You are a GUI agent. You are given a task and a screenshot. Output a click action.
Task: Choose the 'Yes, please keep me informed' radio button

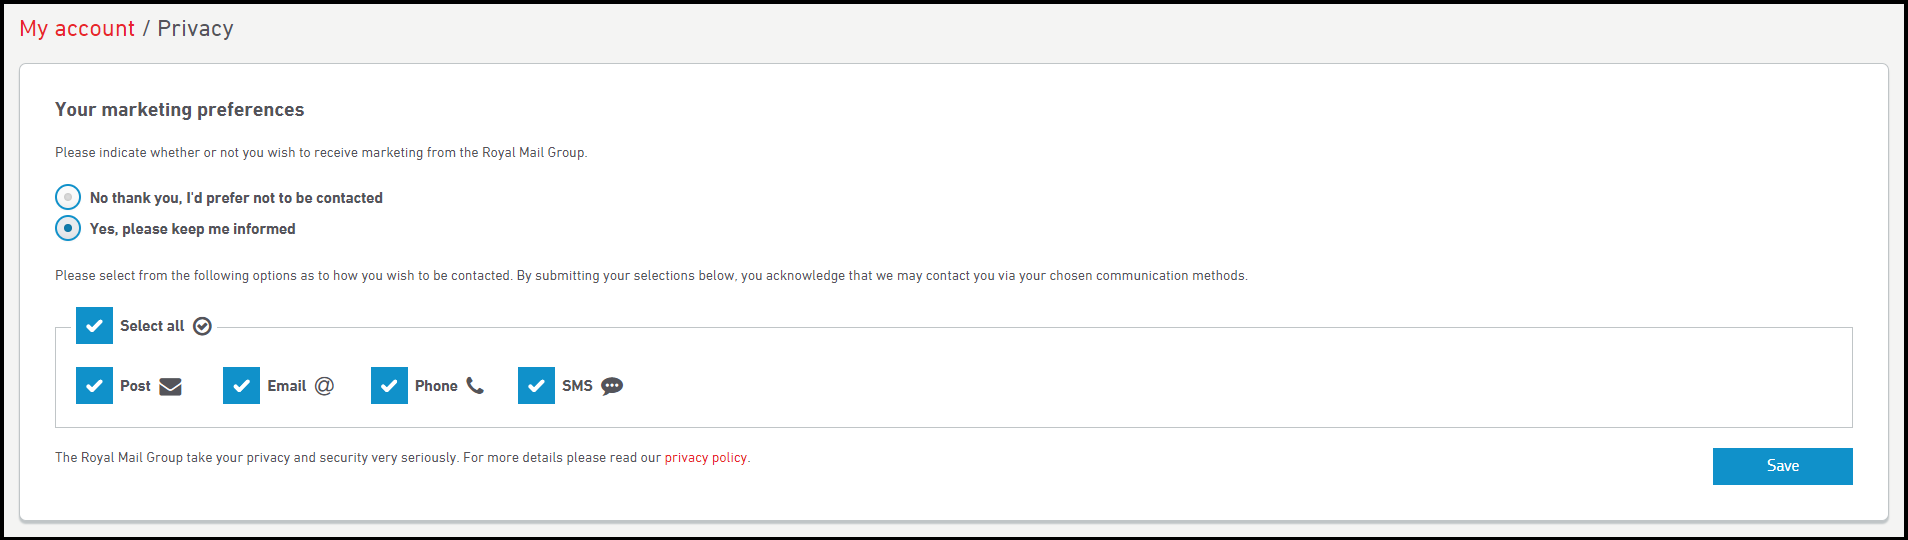(x=68, y=228)
